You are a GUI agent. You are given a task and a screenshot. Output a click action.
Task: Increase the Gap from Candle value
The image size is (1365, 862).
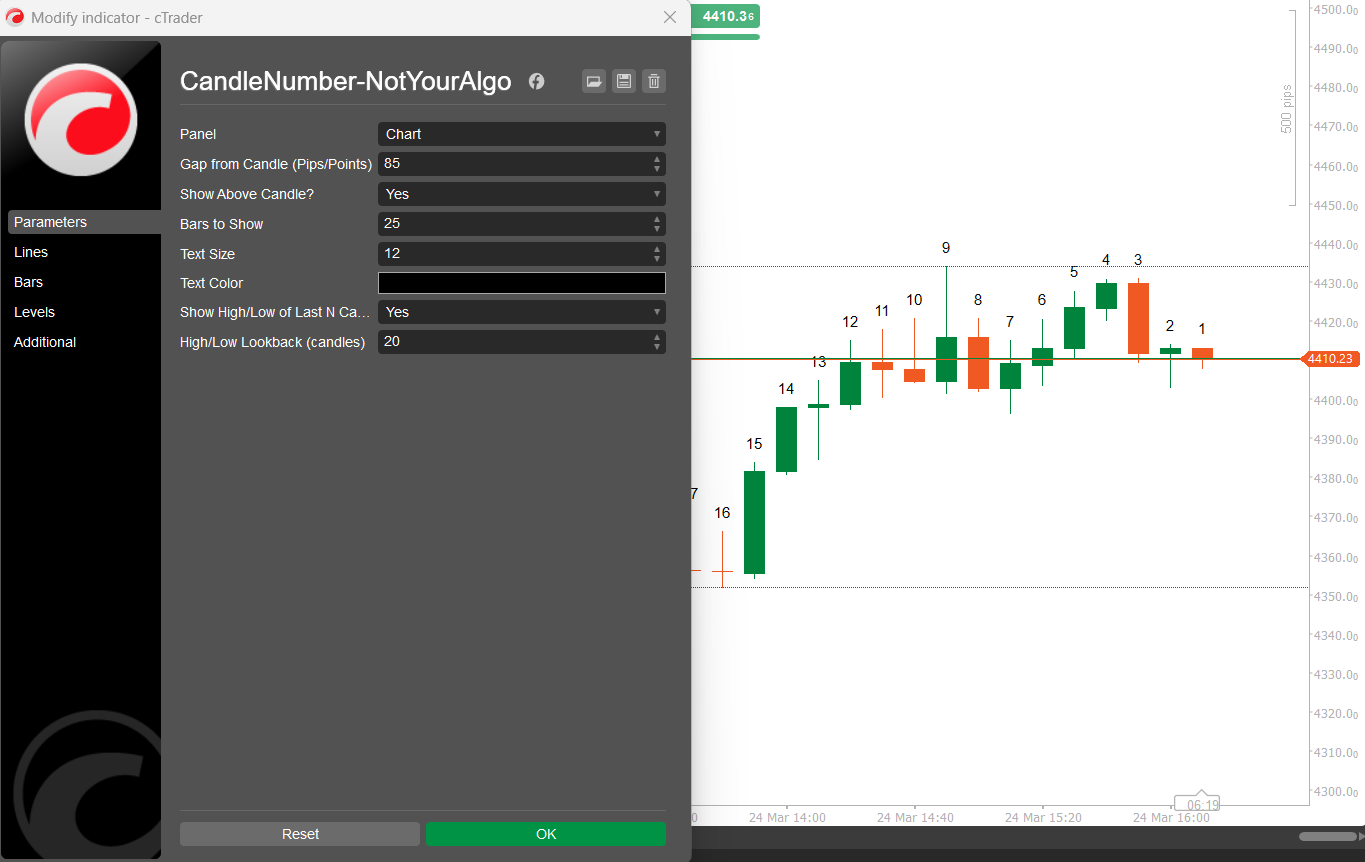(x=657, y=159)
